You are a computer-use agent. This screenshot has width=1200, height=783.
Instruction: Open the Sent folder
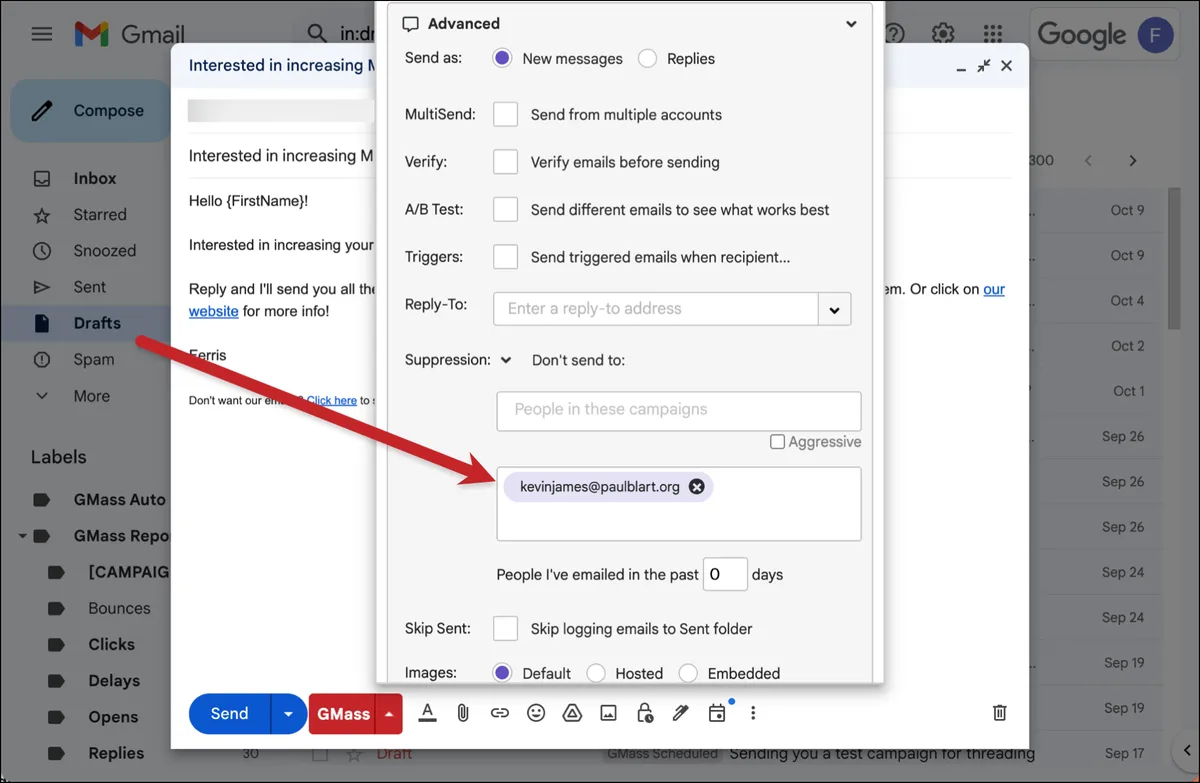coord(89,287)
